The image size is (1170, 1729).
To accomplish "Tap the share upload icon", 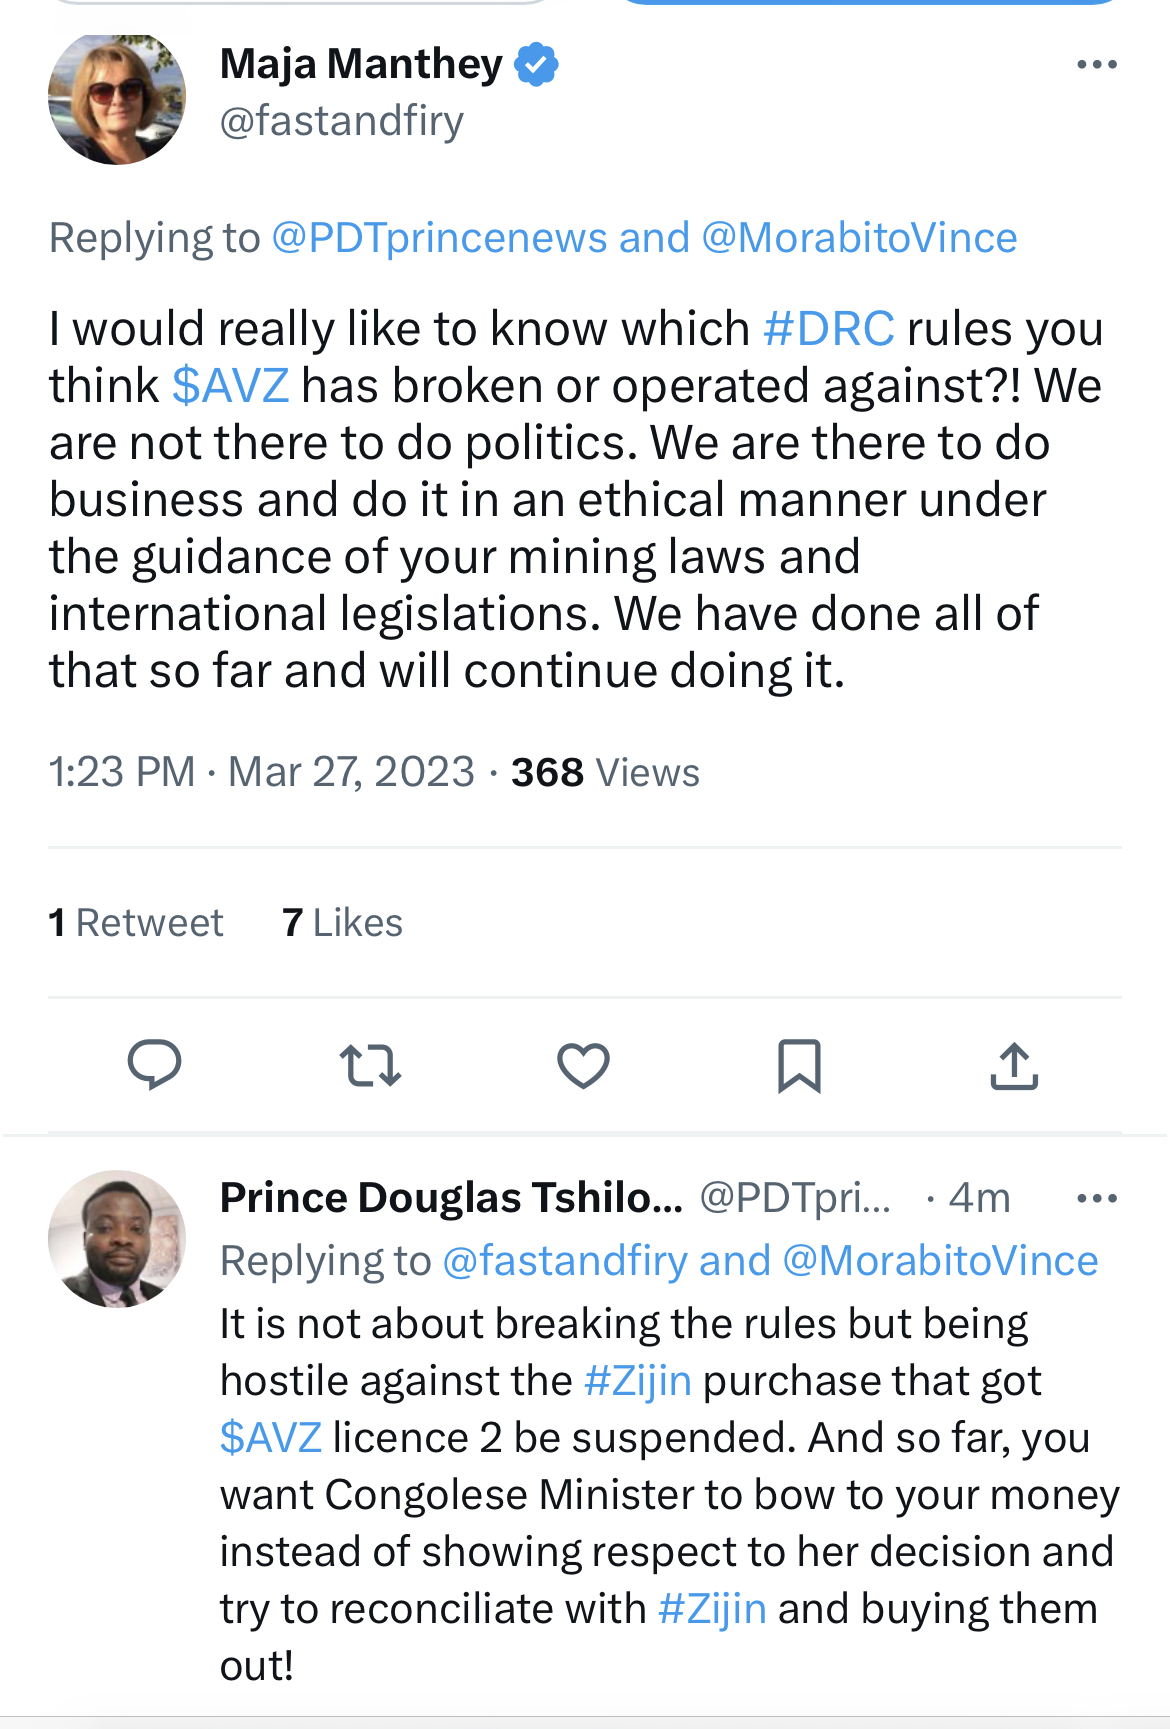I will [1014, 1065].
